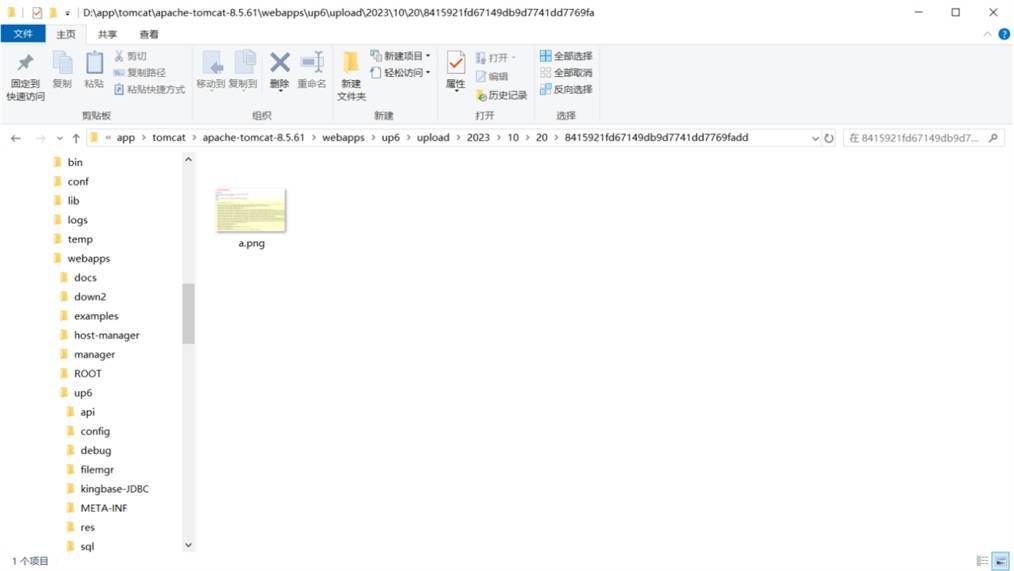Switch to details view icon
Viewport: 1014px width, 571px height.
[x=982, y=561]
